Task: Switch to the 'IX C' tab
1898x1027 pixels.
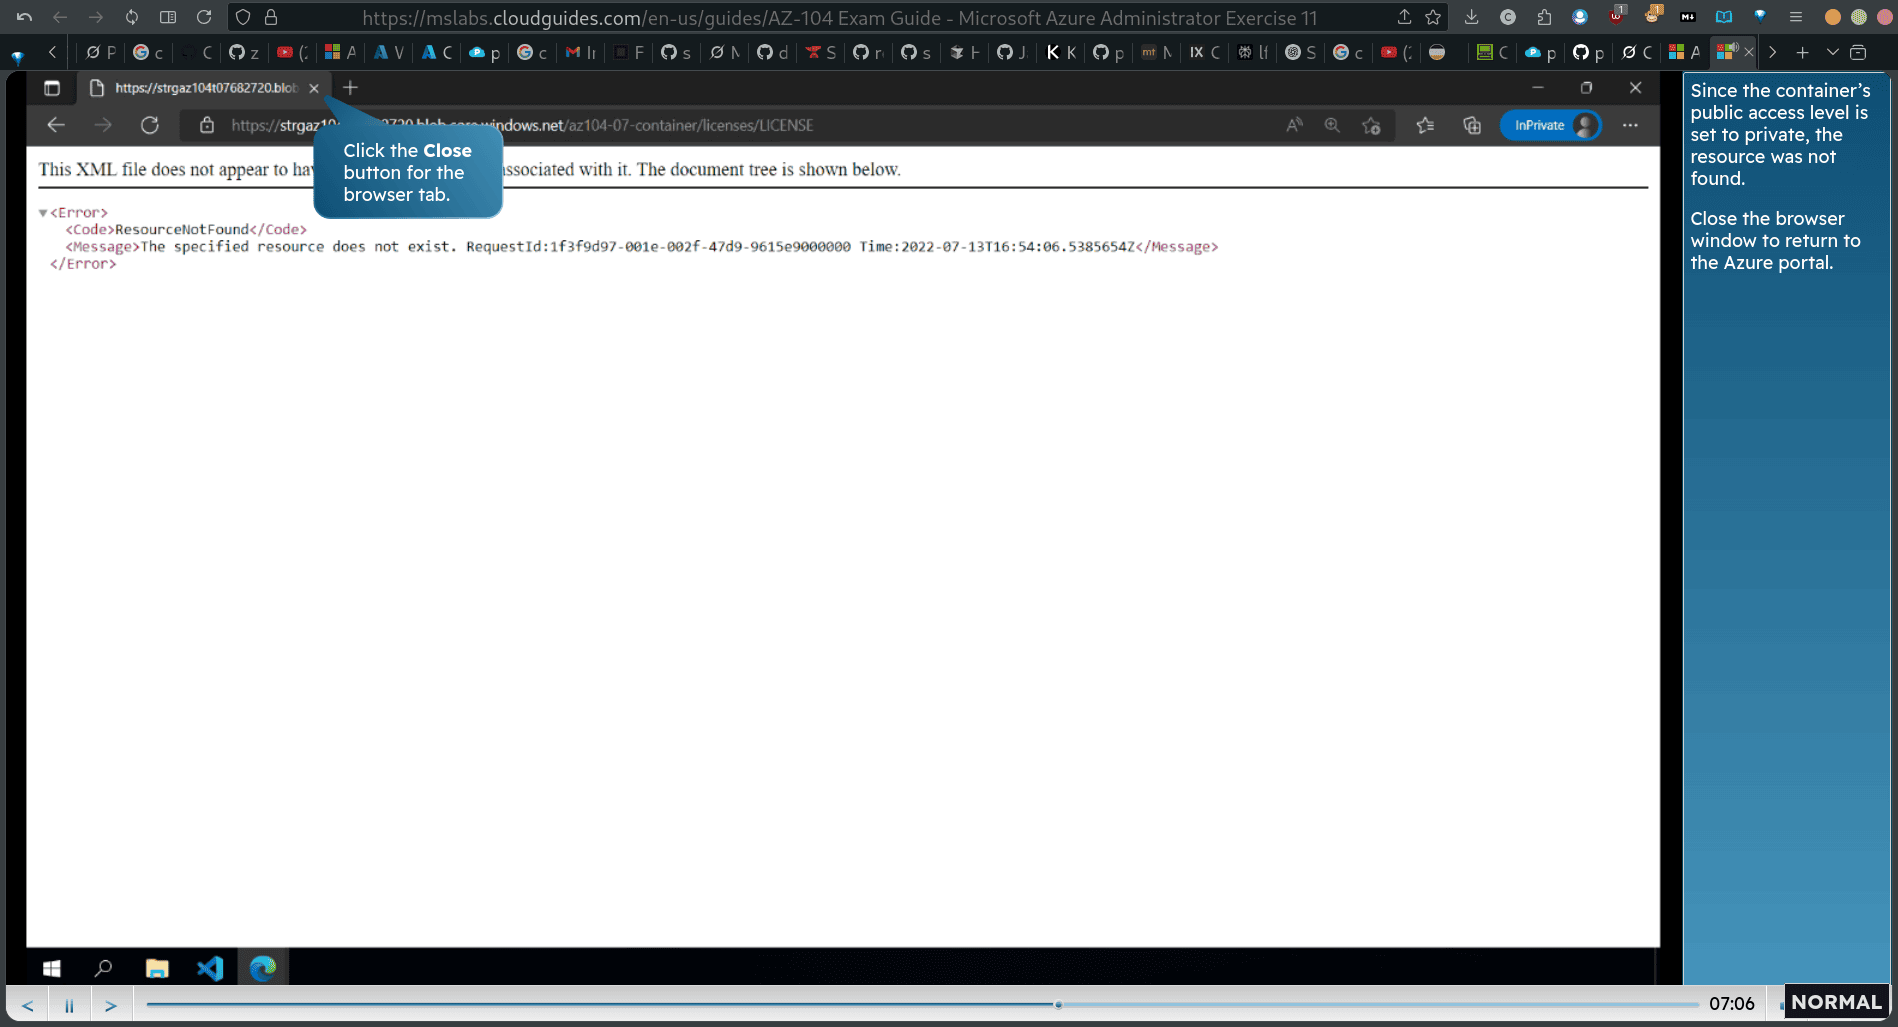Action: [1204, 52]
